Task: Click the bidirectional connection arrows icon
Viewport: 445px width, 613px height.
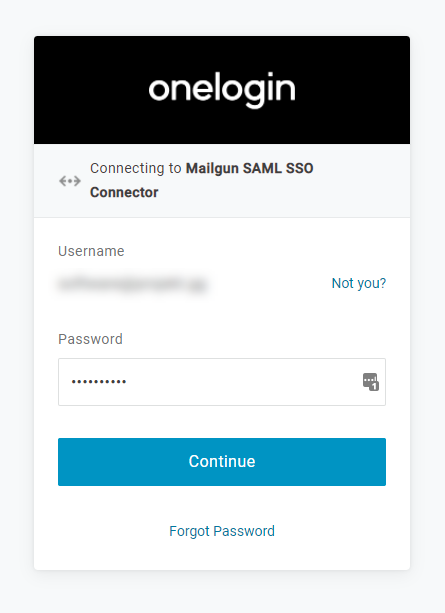Action: (x=70, y=181)
